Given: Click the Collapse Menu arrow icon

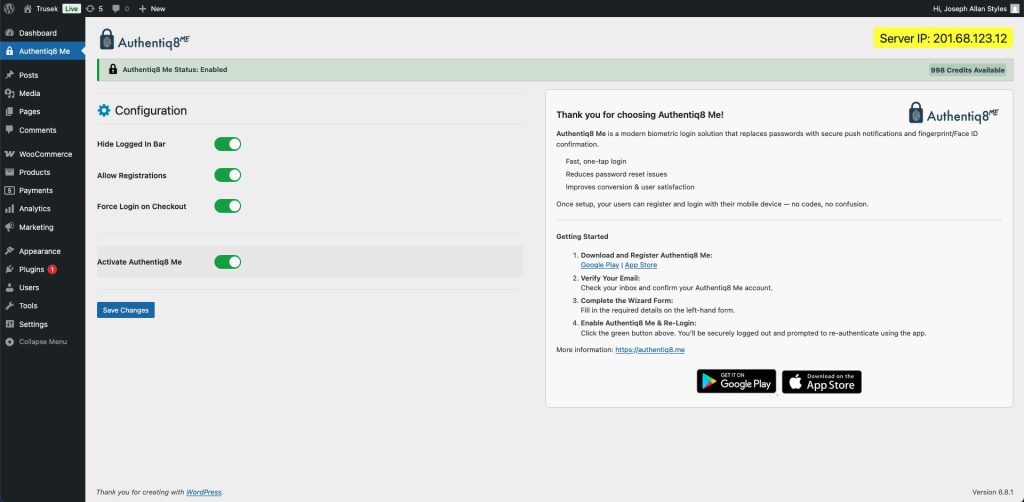Looking at the screenshot, I should pyautogui.click(x=9, y=342).
